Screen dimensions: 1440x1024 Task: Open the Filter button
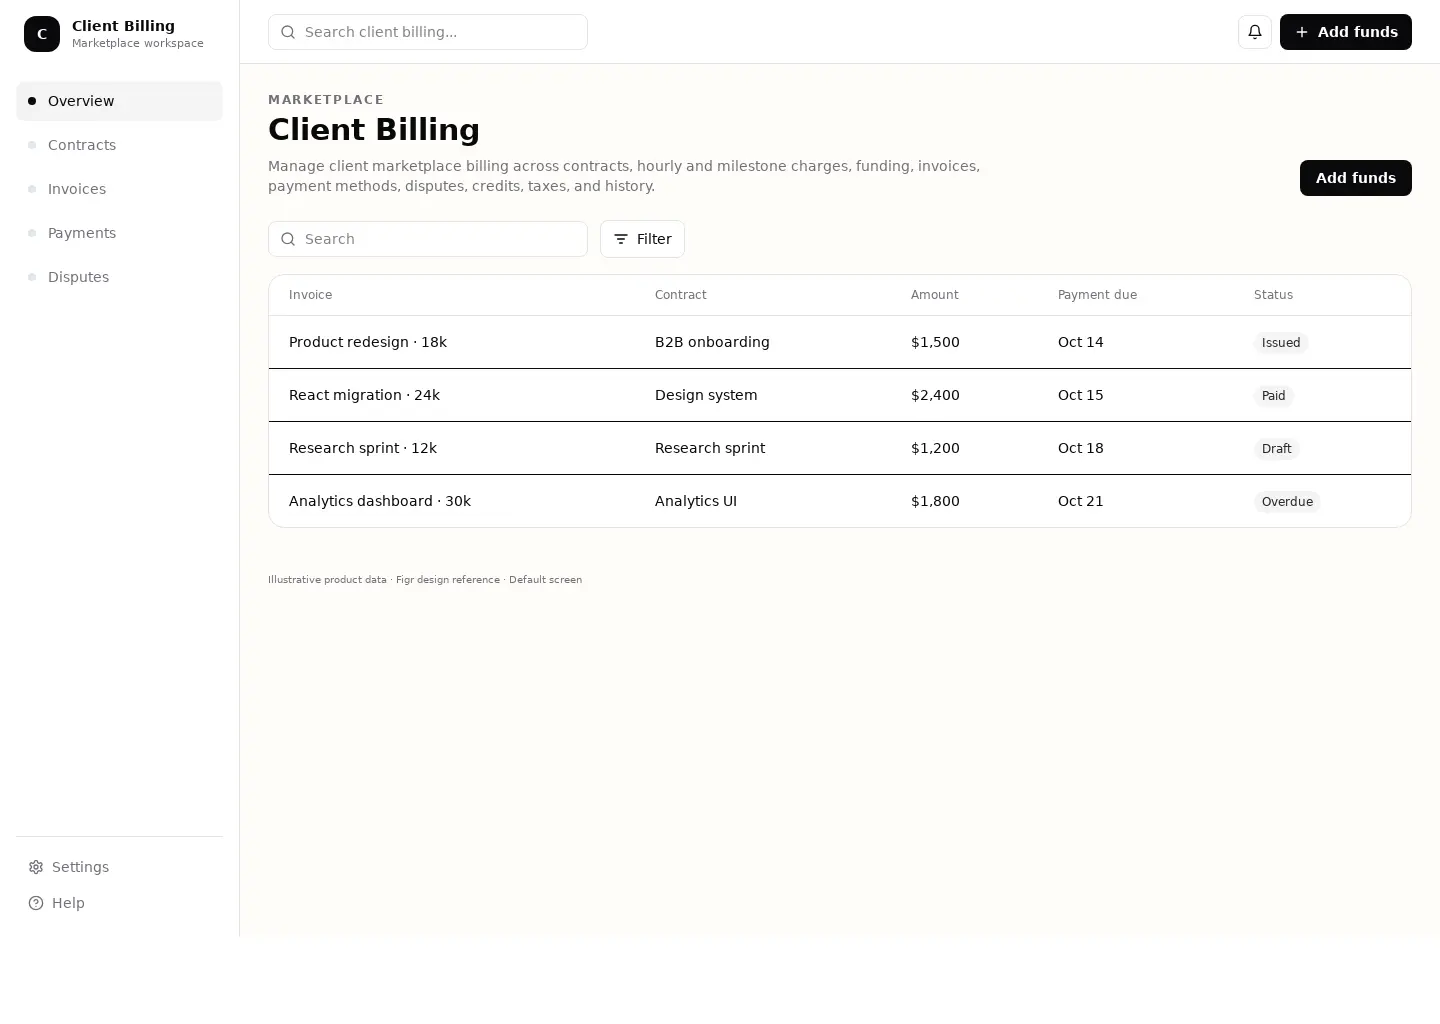point(642,239)
